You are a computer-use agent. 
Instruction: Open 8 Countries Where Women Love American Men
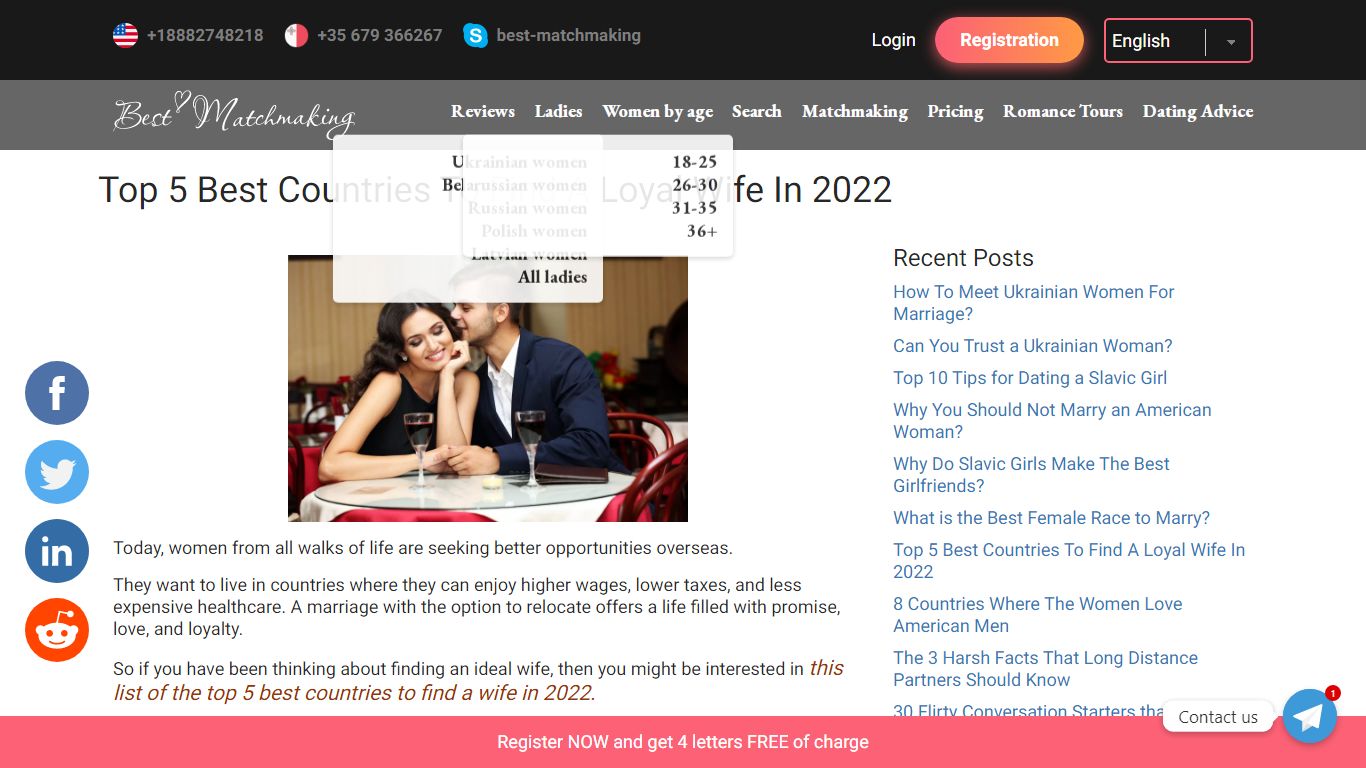(x=1037, y=615)
